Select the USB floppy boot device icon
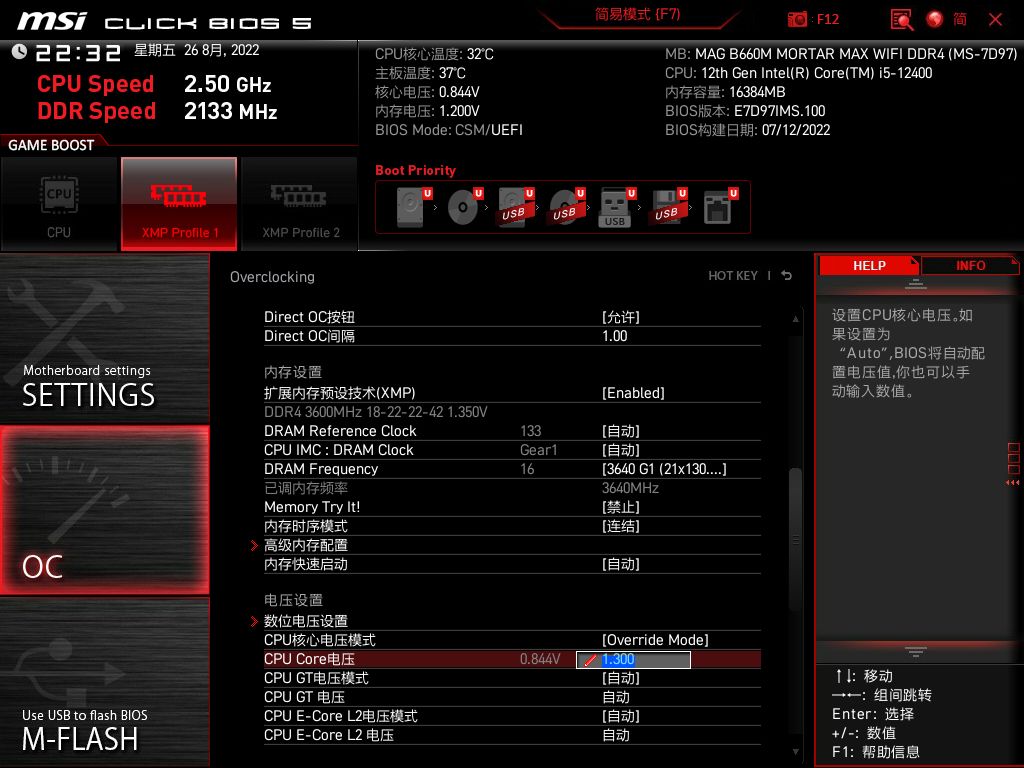The image size is (1024, 768). point(667,207)
